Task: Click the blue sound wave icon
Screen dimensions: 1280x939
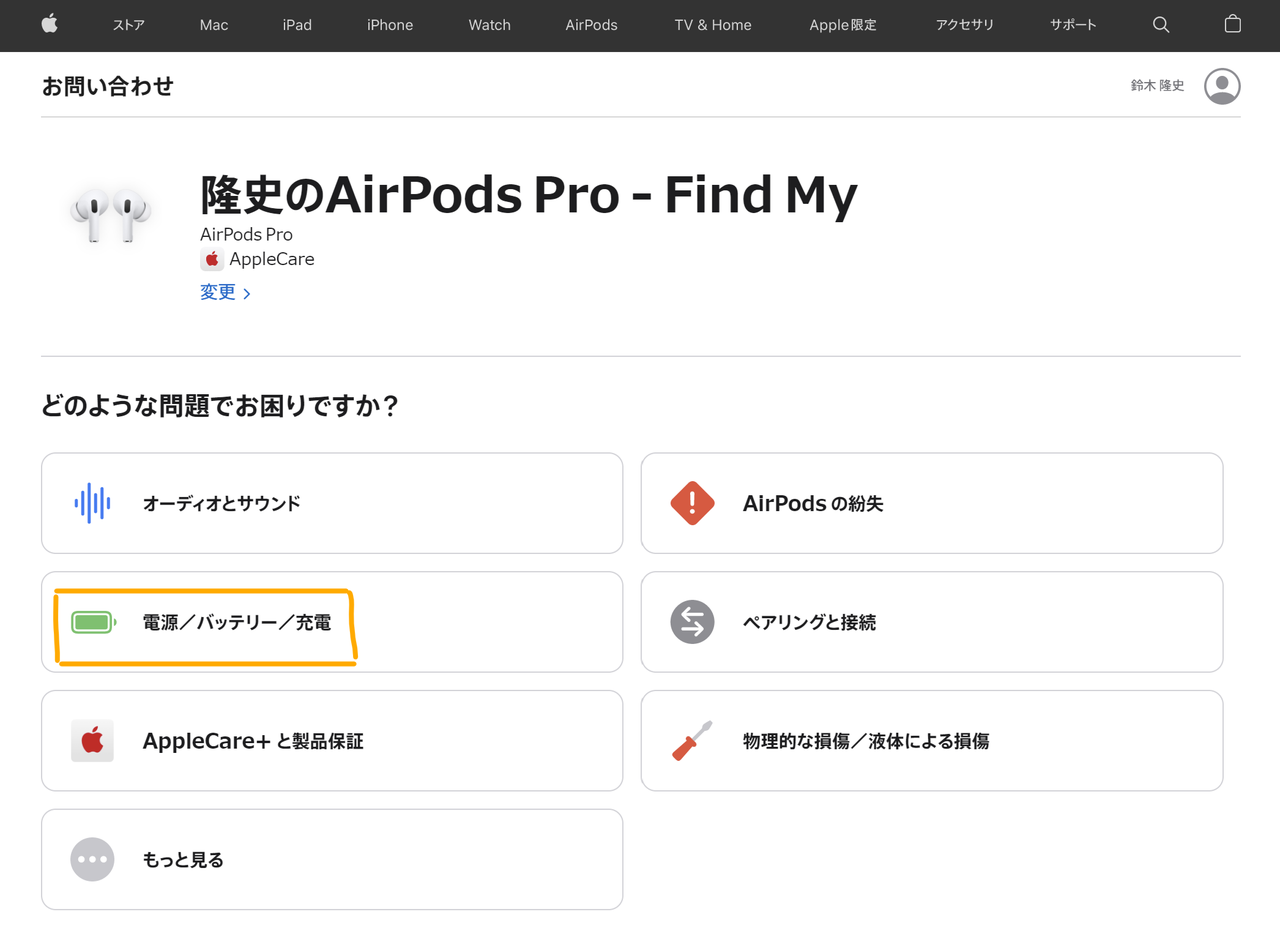Action: tap(92, 503)
